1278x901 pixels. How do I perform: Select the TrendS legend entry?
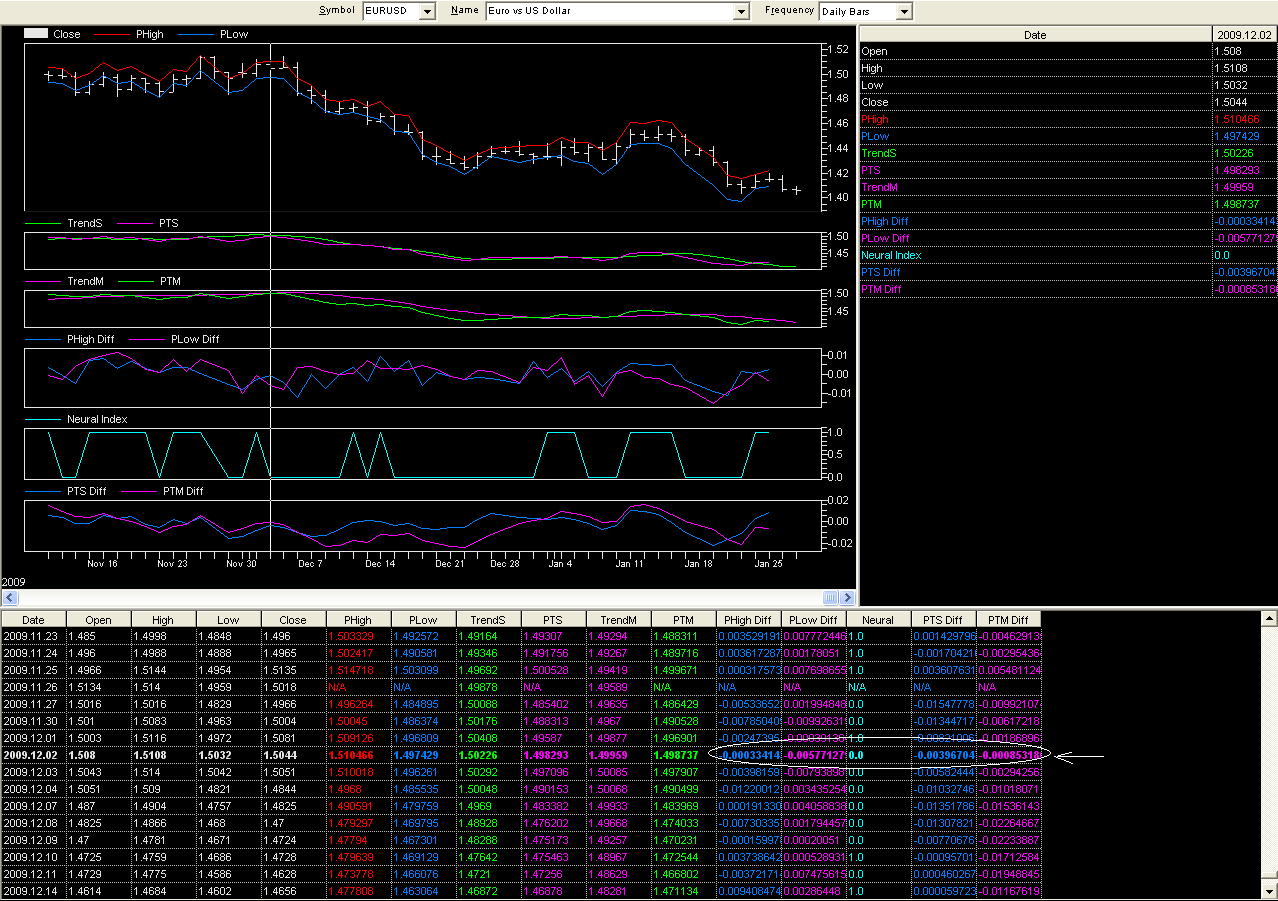point(84,223)
